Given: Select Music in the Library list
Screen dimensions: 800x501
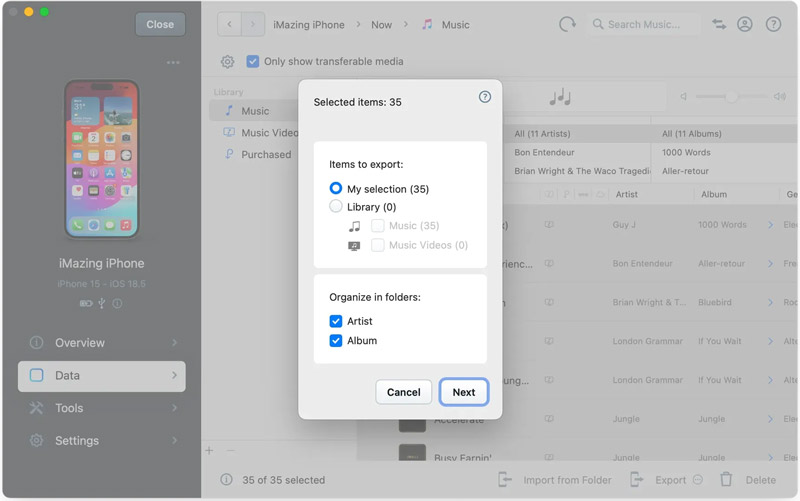Looking at the screenshot, I should [x=254, y=111].
